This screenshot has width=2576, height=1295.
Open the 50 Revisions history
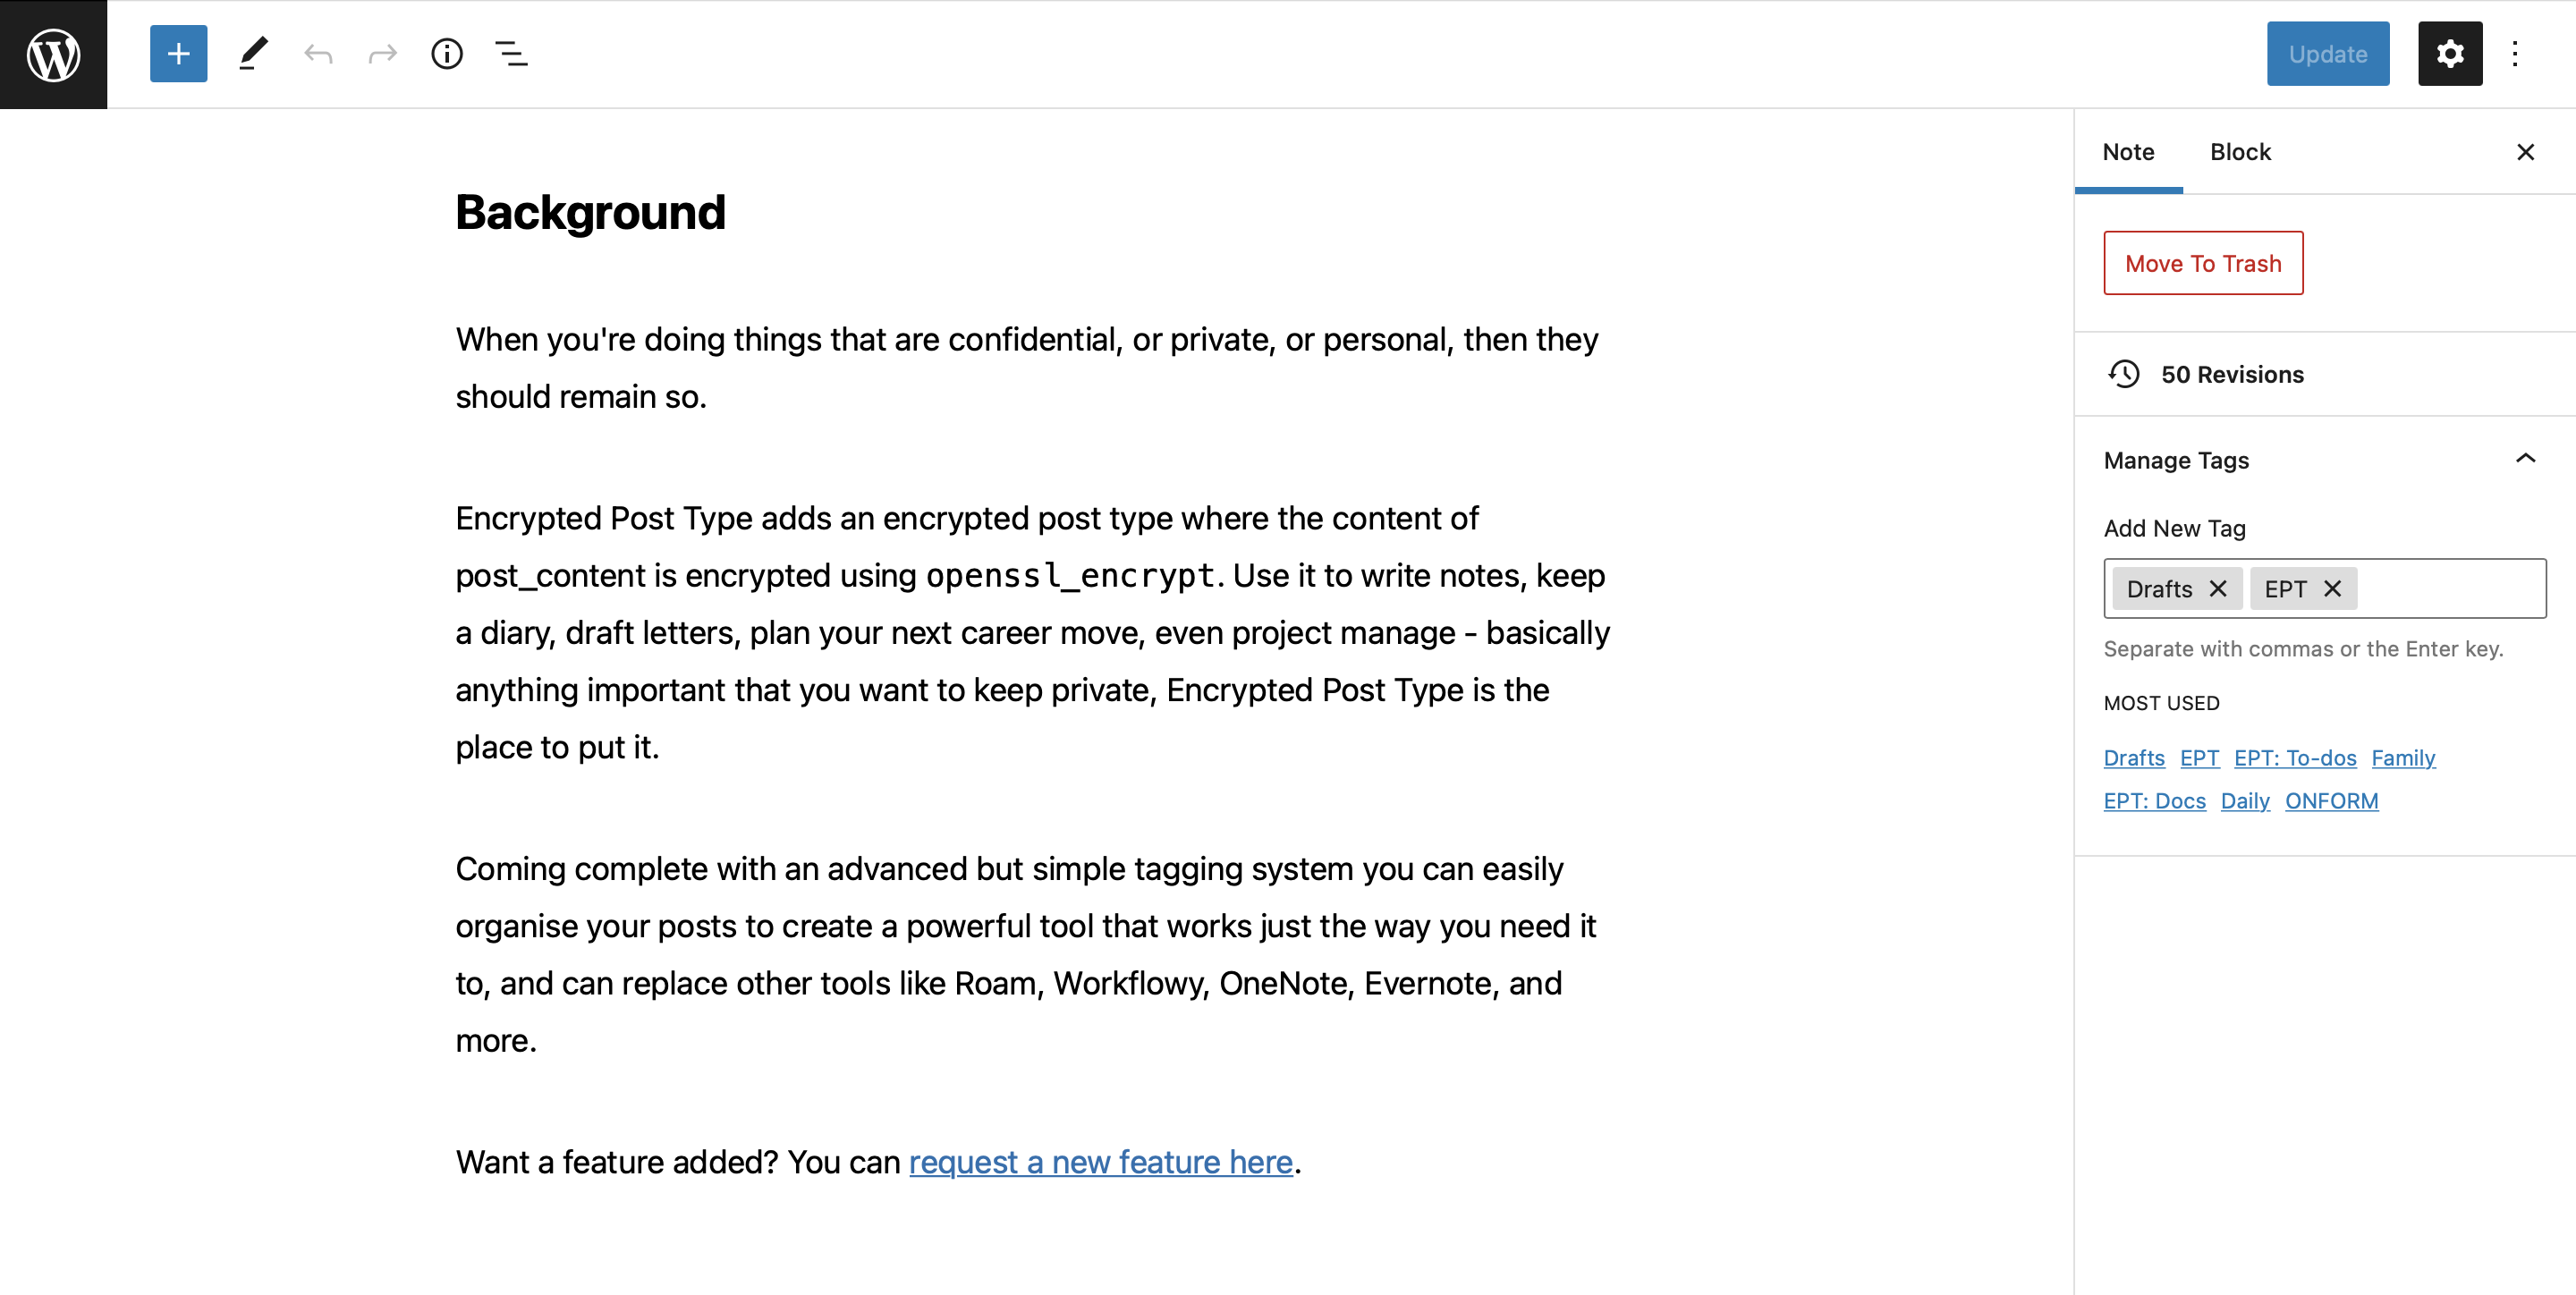point(2231,375)
